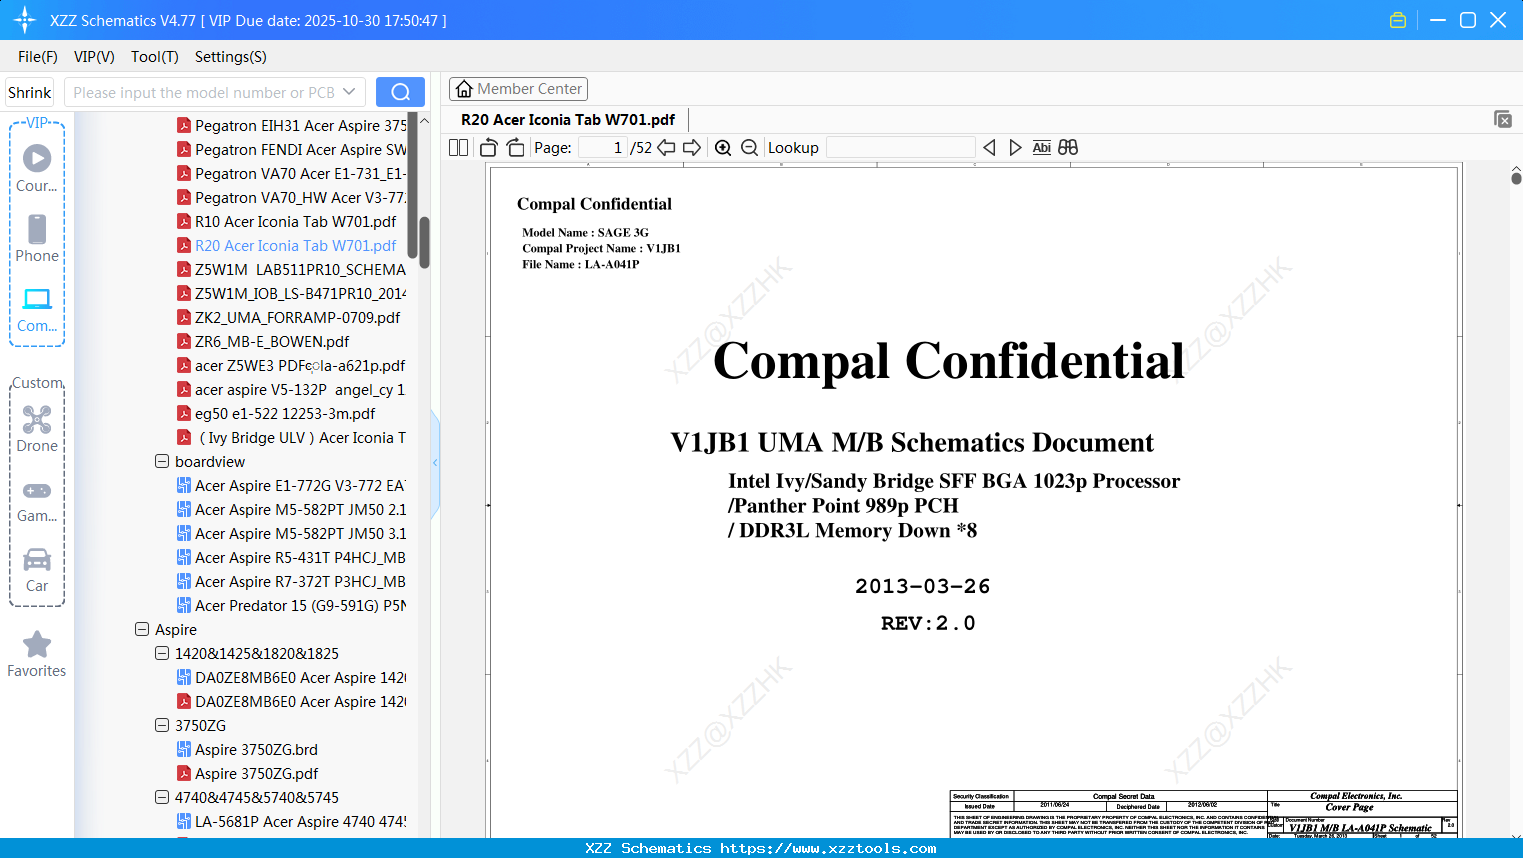Click the page number field
The height and width of the screenshot is (858, 1523).
pos(603,147)
